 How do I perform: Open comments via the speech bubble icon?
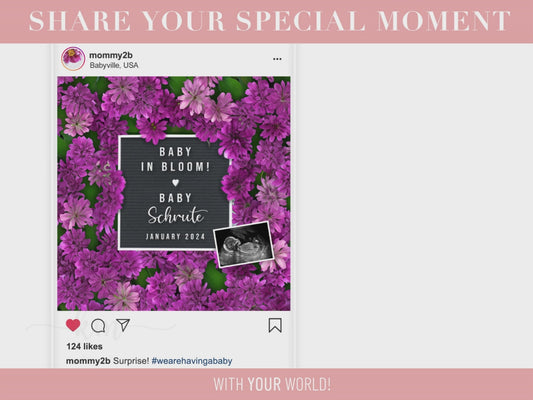(x=98, y=326)
